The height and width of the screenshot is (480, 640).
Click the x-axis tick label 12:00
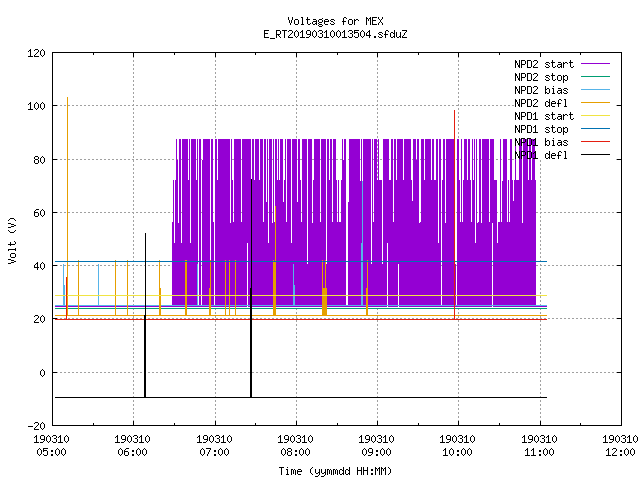[620, 452]
